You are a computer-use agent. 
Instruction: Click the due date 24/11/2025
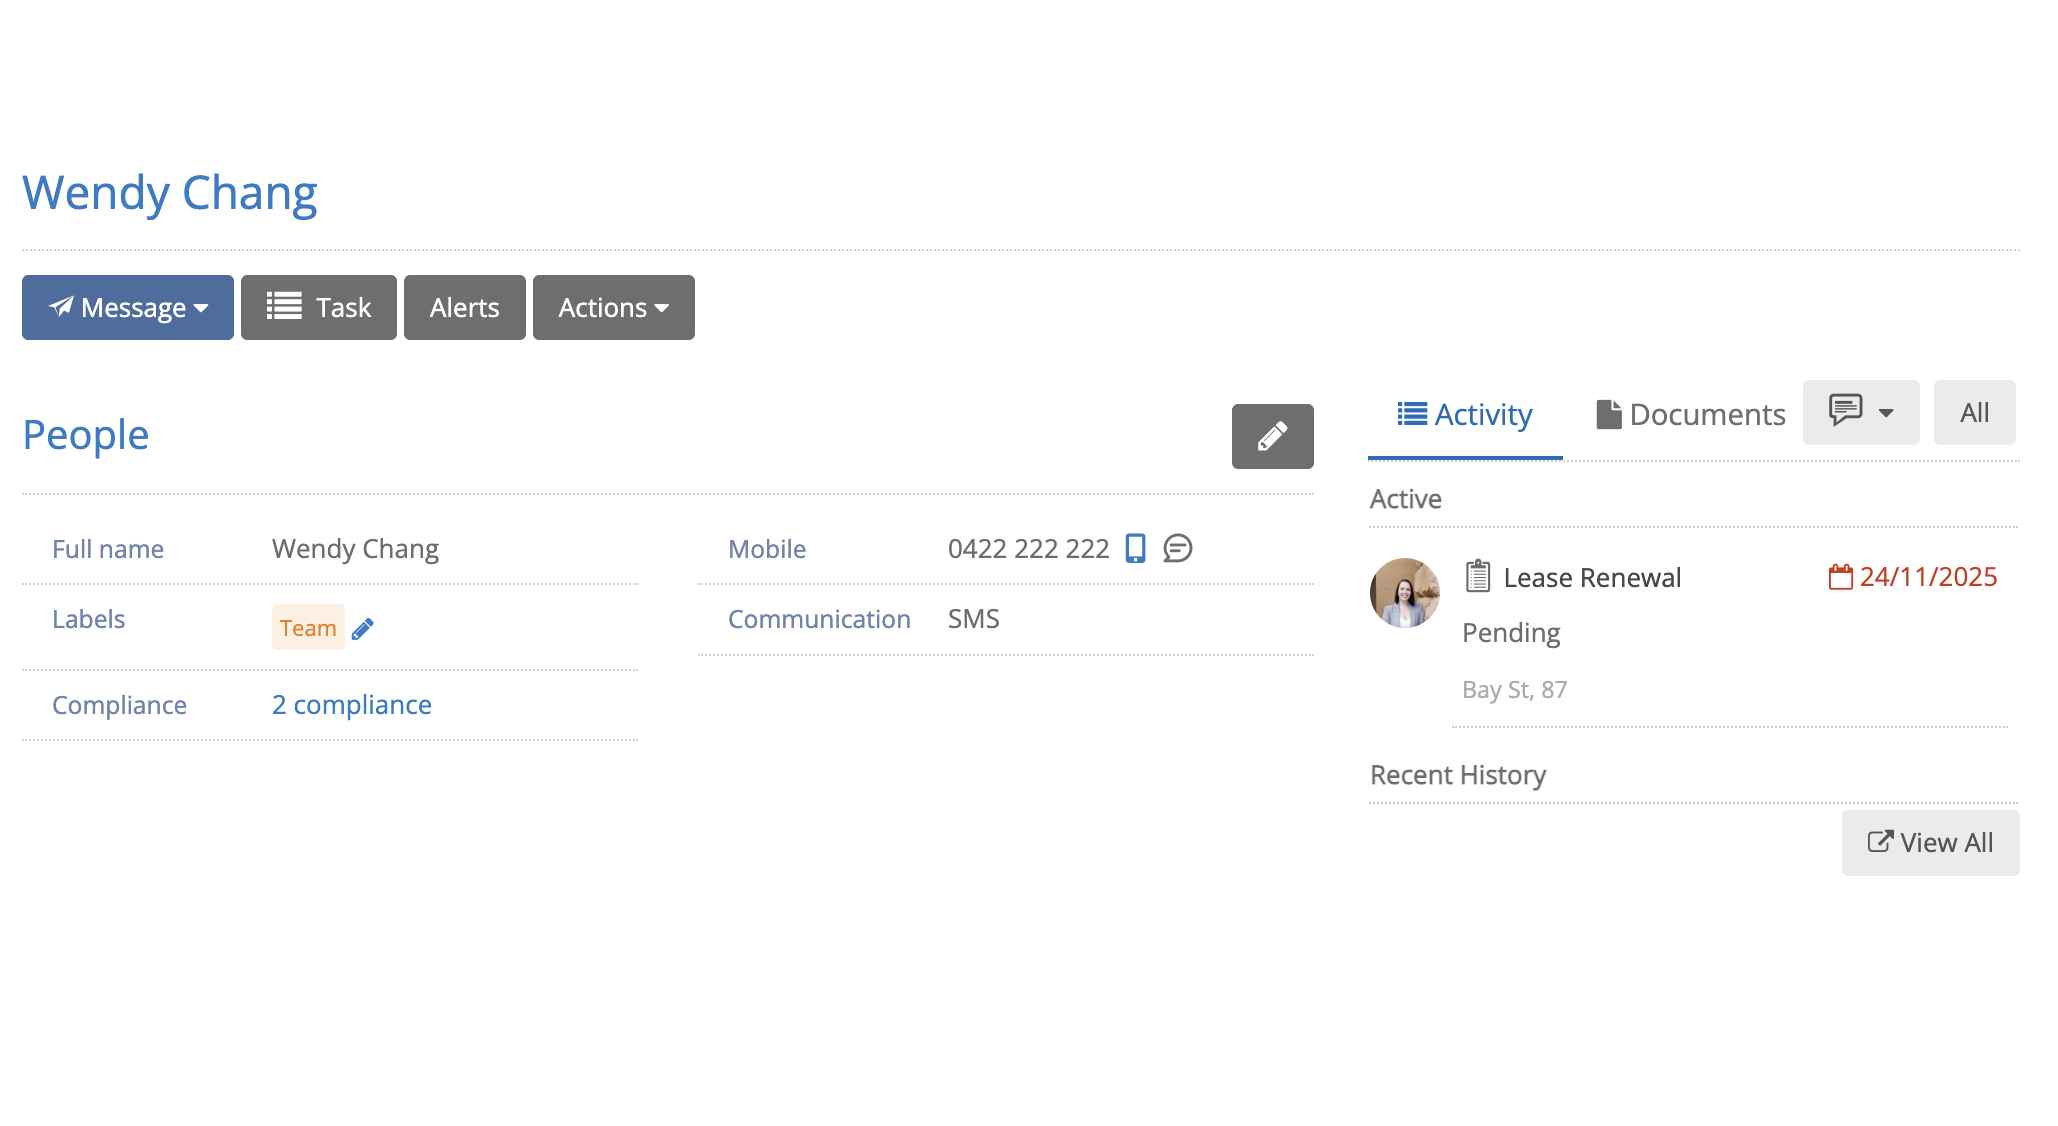(1928, 577)
